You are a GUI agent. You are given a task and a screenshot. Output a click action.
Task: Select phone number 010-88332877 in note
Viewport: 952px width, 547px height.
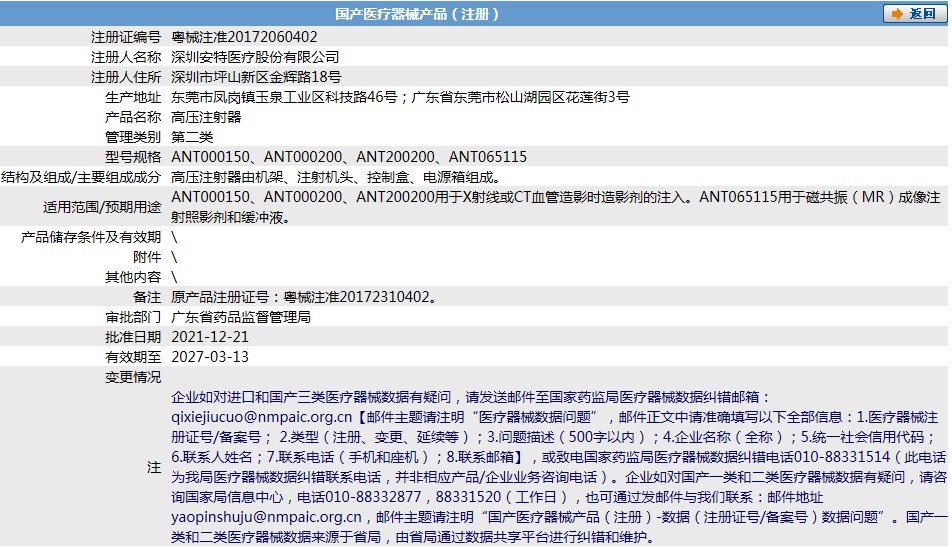[x=373, y=497]
